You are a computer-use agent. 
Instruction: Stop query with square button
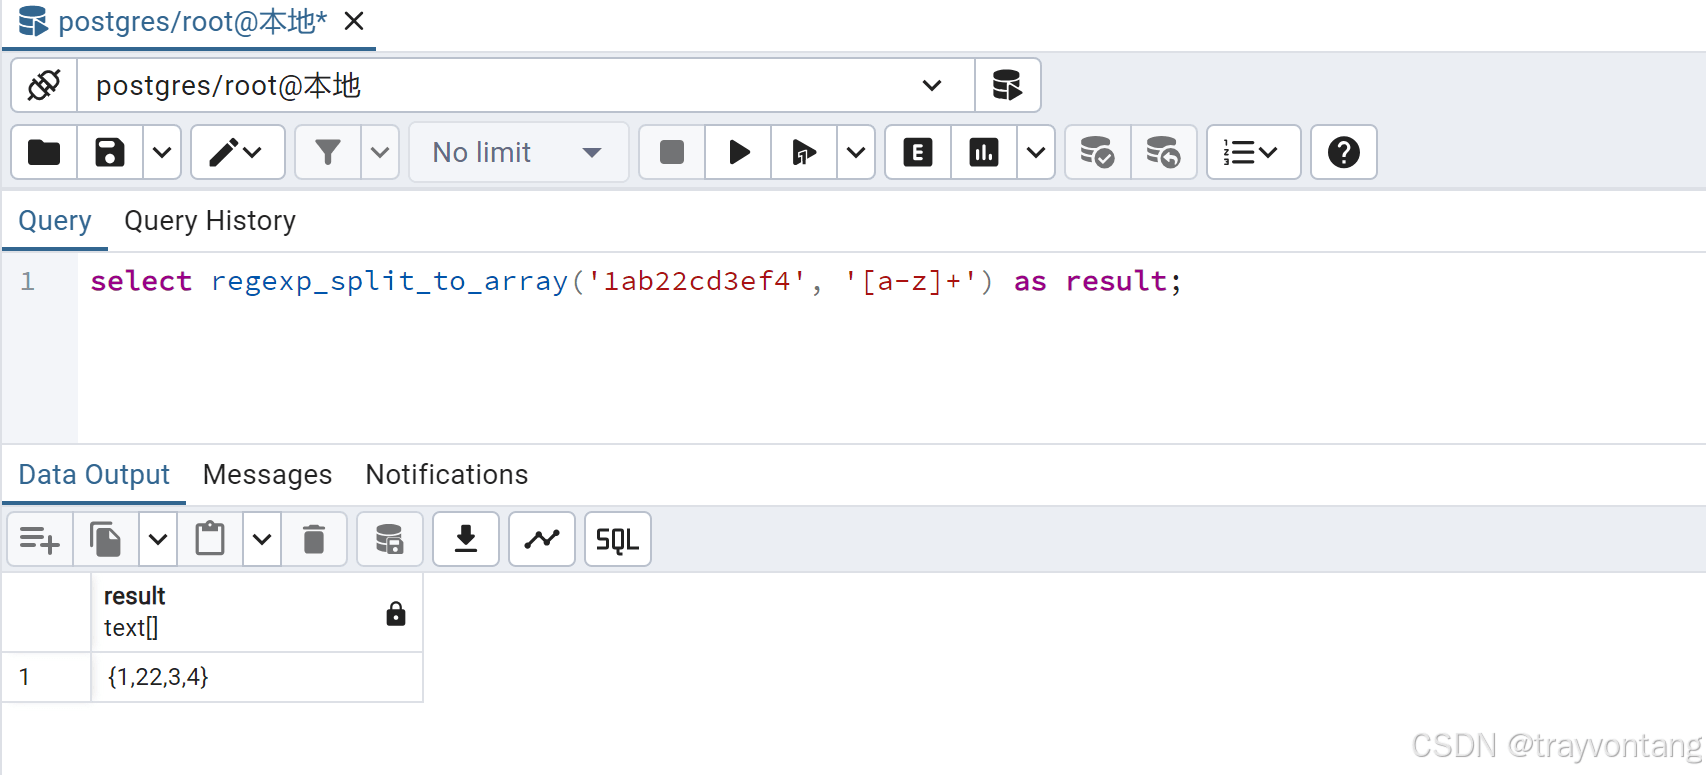coord(672,152)
